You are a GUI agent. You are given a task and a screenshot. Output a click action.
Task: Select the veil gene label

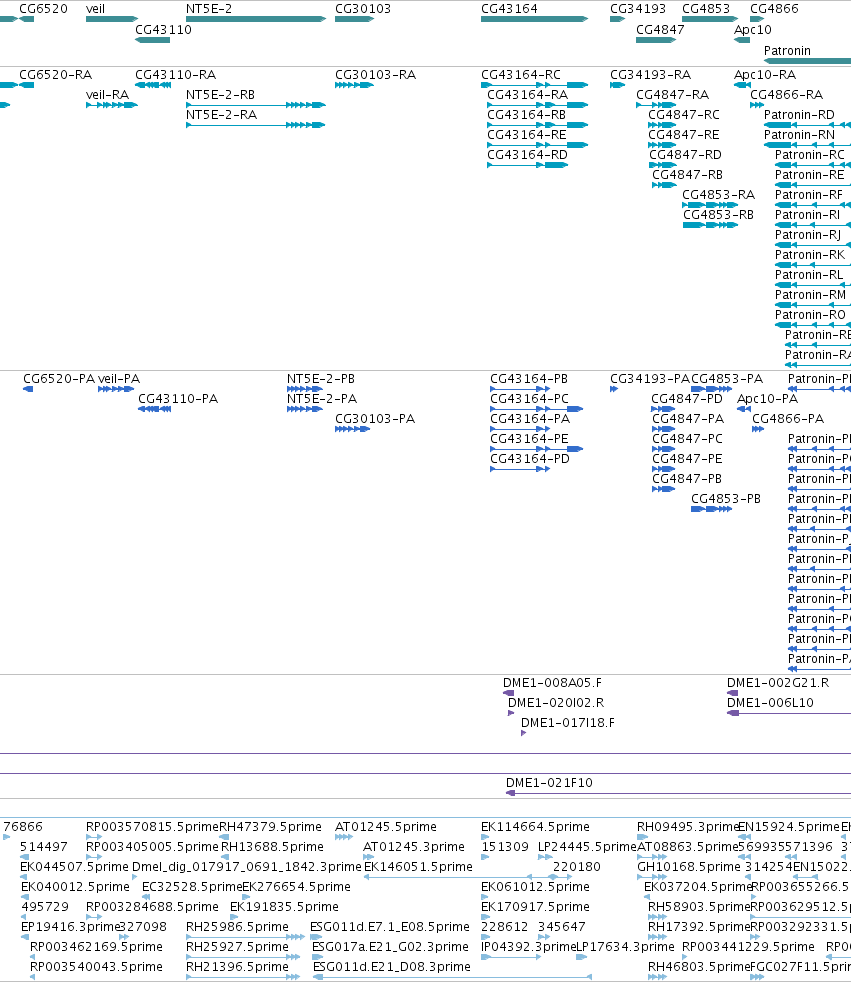tap(95, 9)
